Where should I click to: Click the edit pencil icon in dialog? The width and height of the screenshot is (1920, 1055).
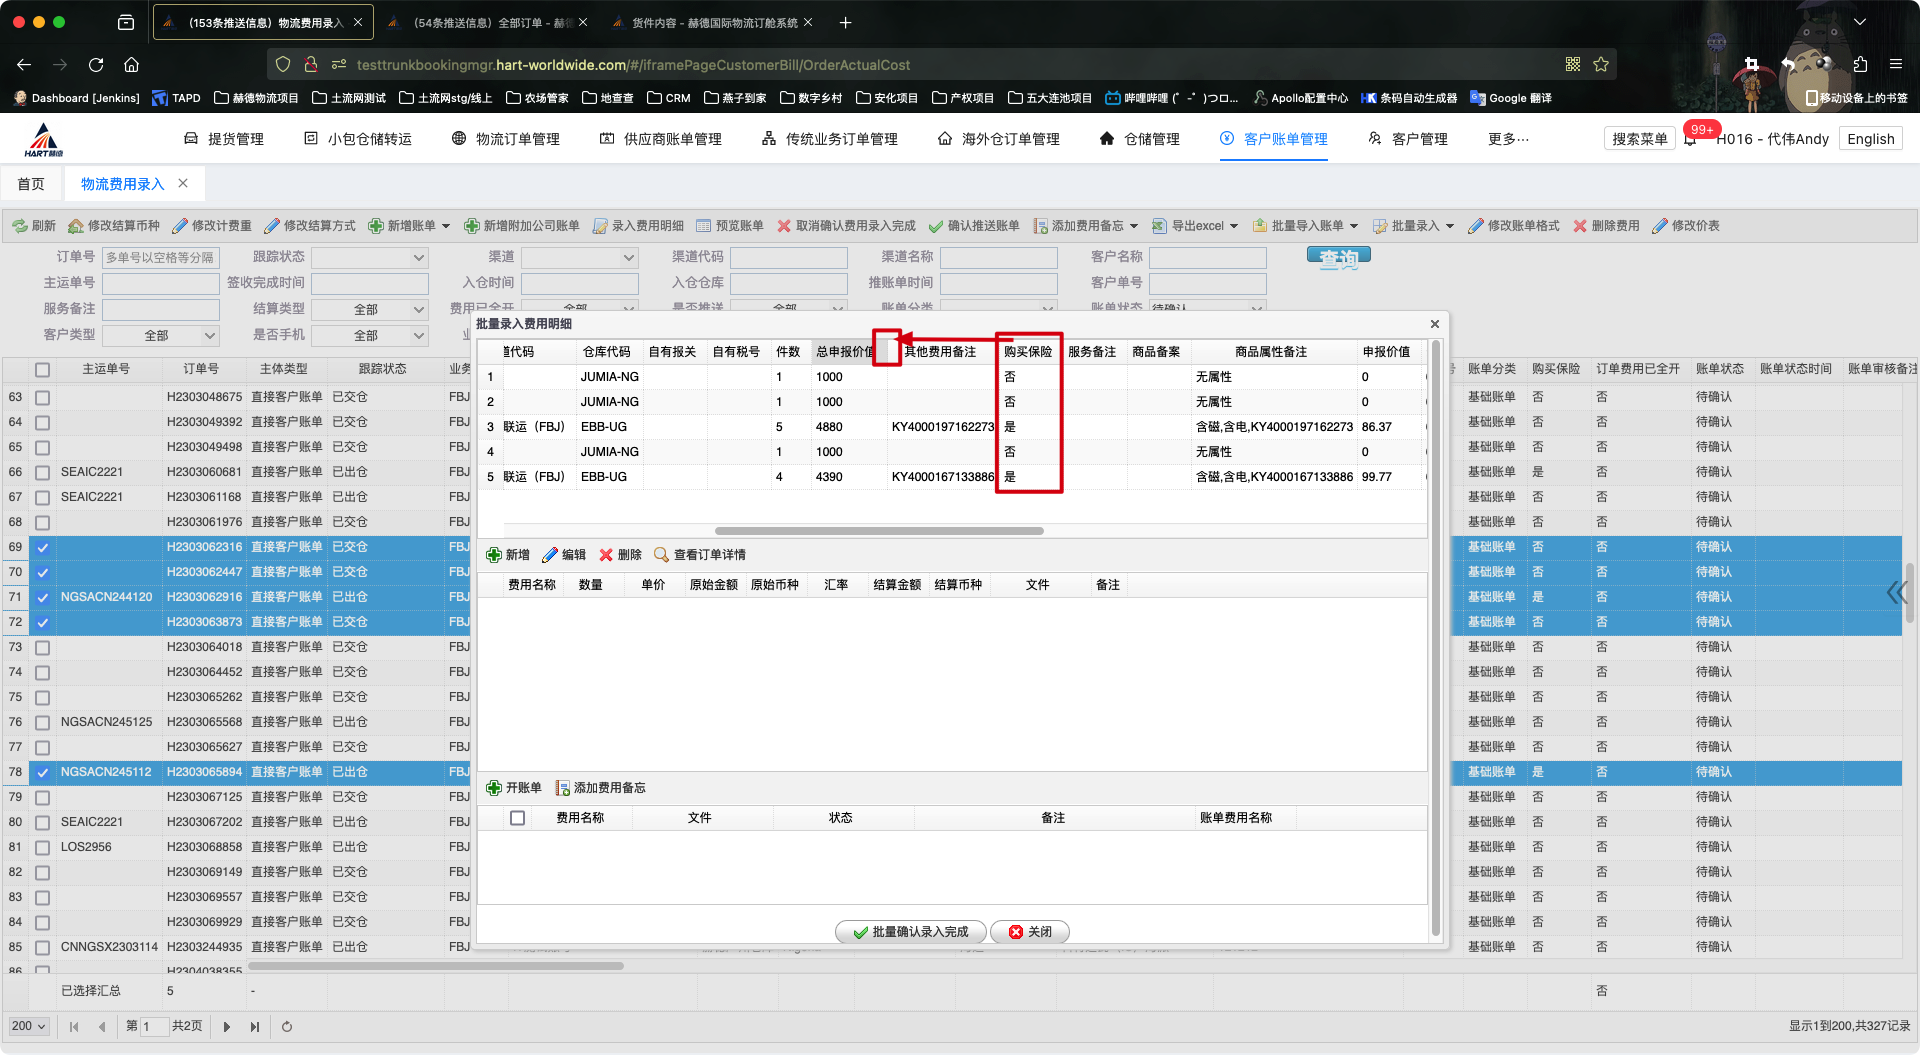(x=550, y=555)
